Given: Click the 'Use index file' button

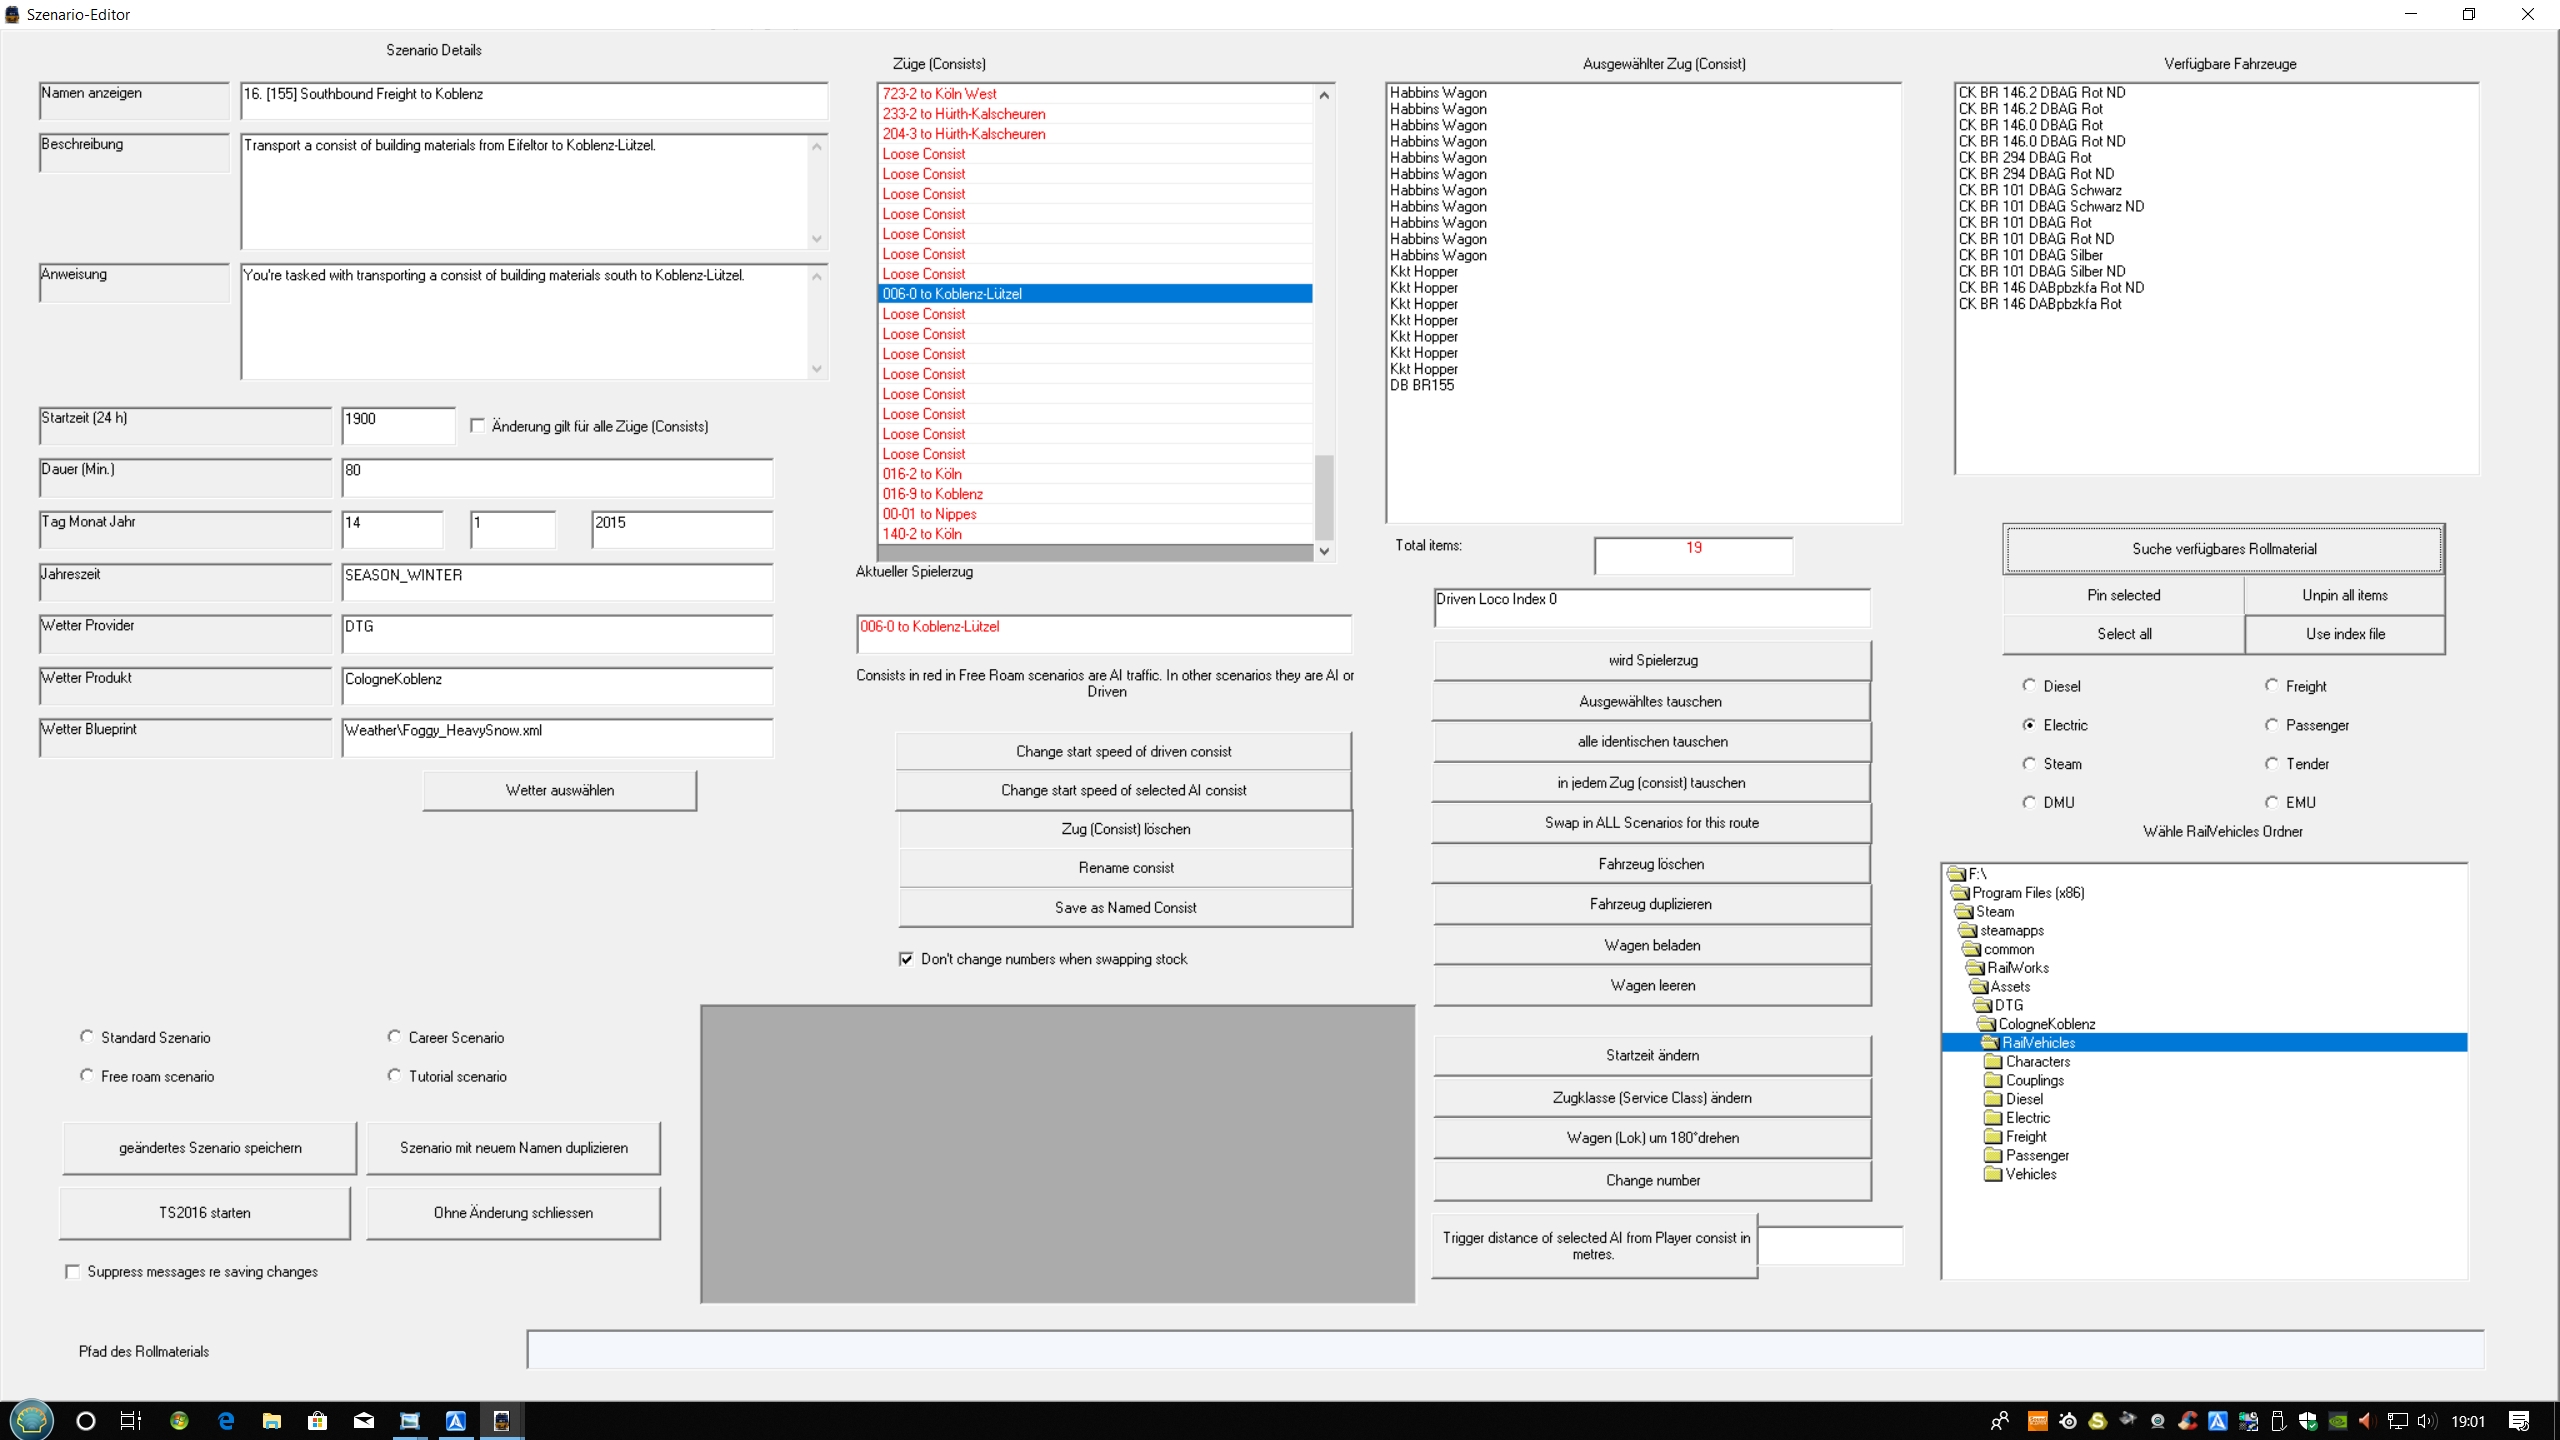Looking at the screenshot, I should 2345,634.
